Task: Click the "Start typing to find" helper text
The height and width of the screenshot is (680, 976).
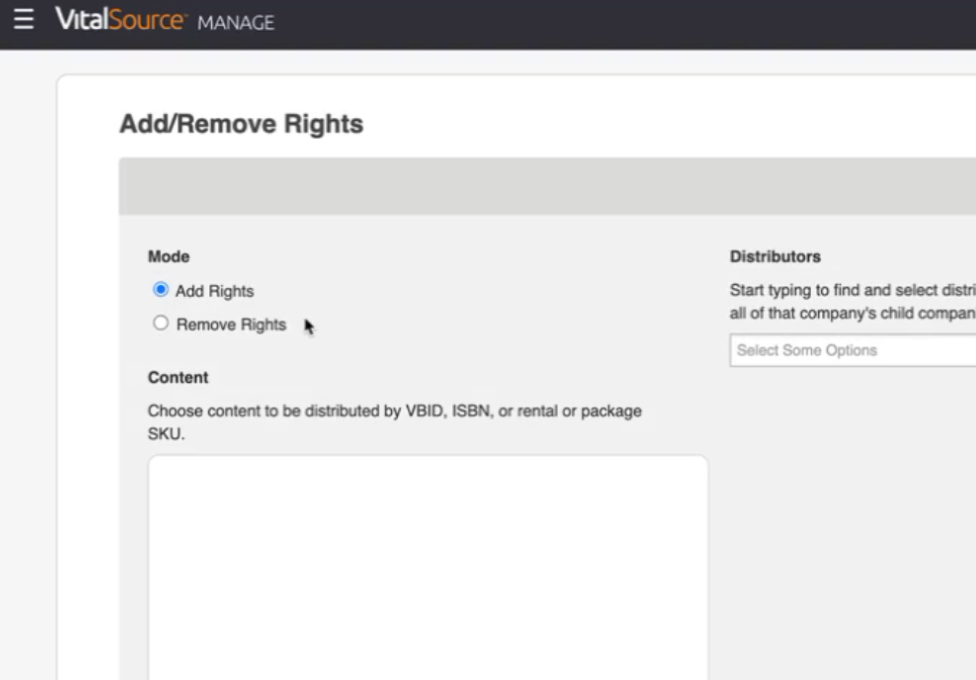Action: [x=853, y=290]
